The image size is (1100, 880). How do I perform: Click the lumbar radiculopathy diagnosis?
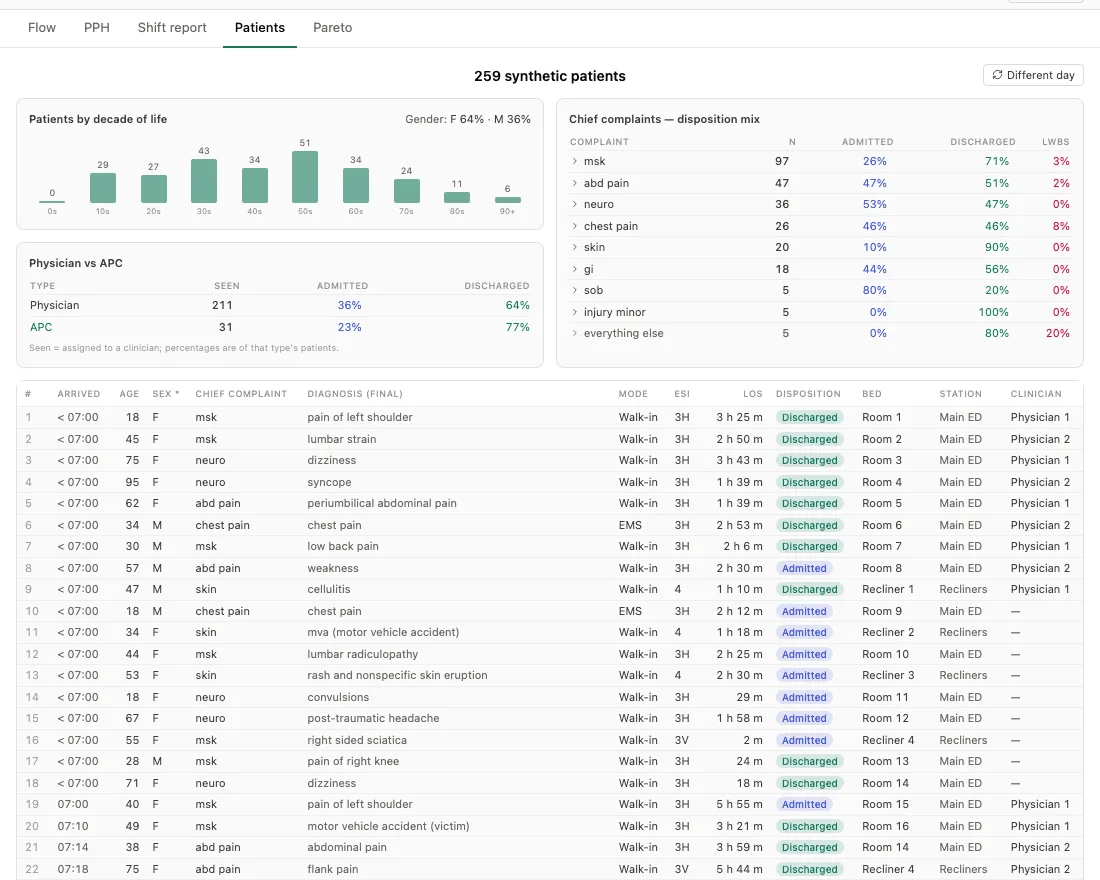(363, 654)
